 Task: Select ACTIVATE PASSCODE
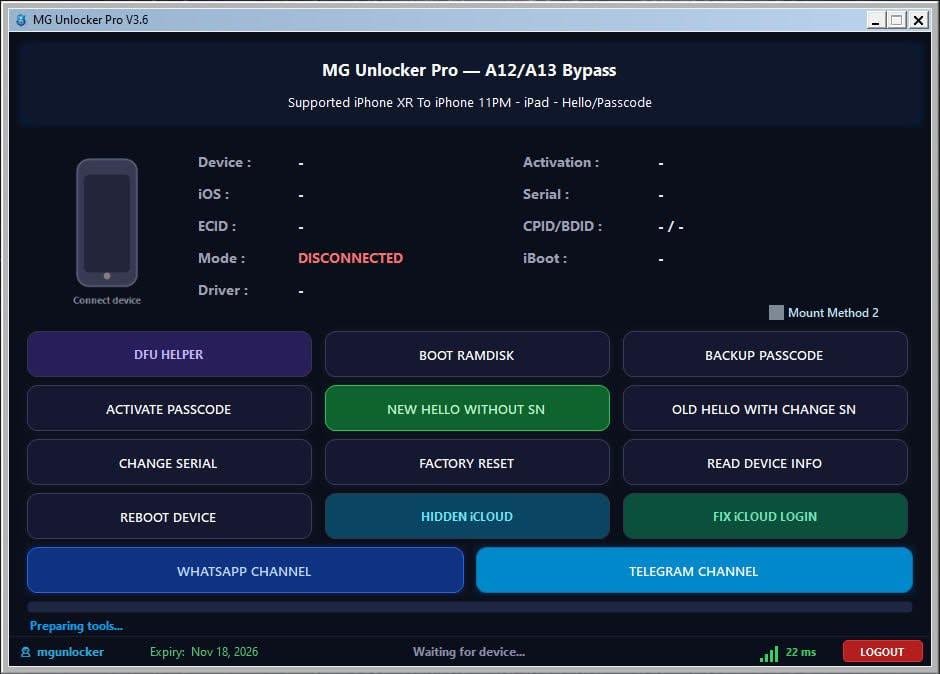[169, 408]
